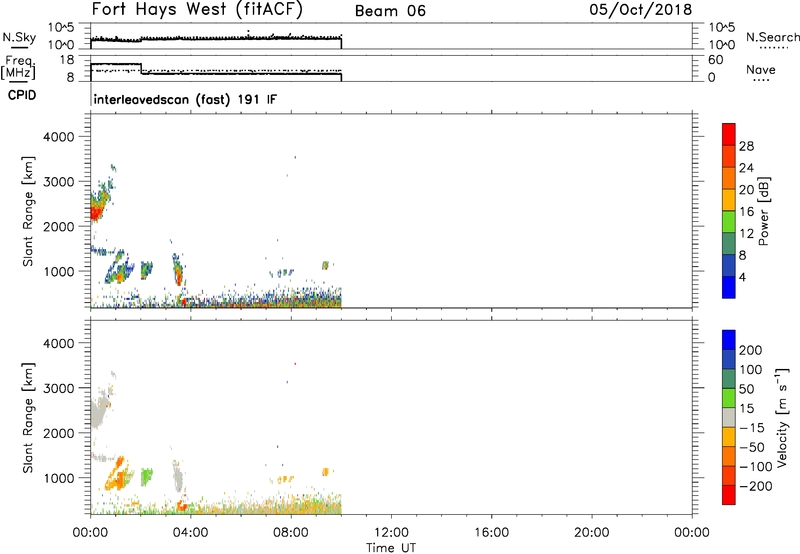Click the gray -15 to 15 velocity swatch
Screen dimensions: 800x554
click(x=729, y=418)
